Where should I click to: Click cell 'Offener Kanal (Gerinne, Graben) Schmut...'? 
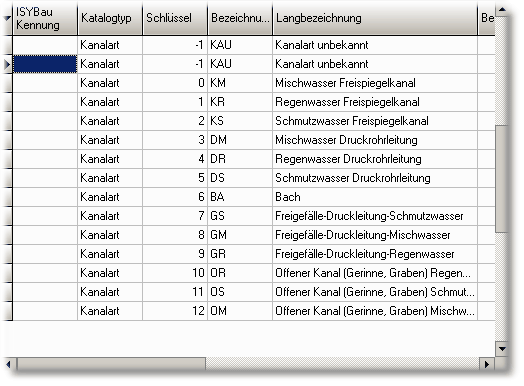[375, 292]
